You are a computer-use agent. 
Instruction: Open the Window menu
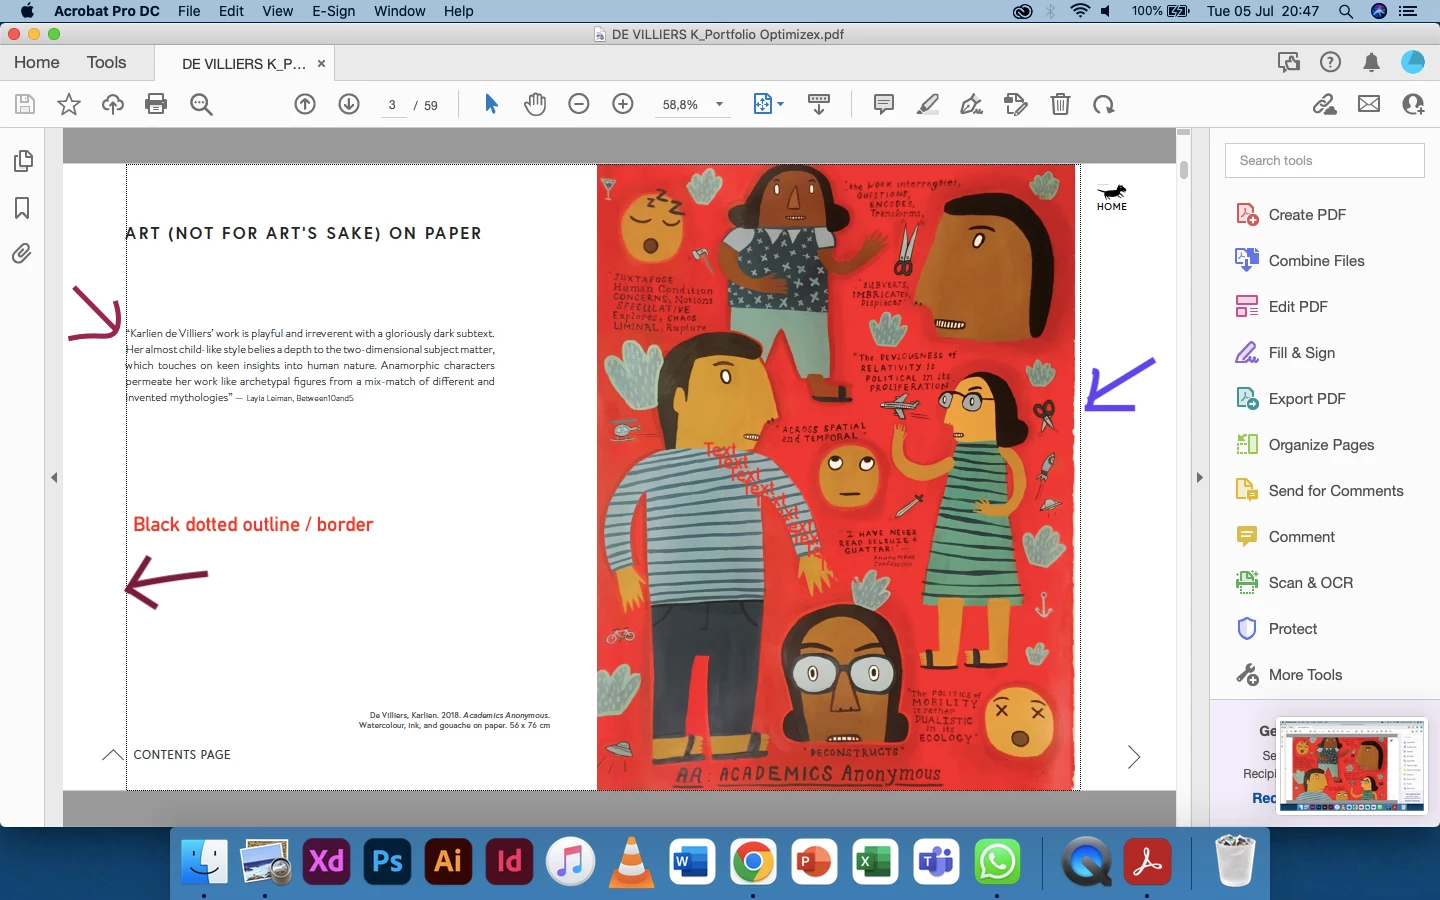coord(400,11)
